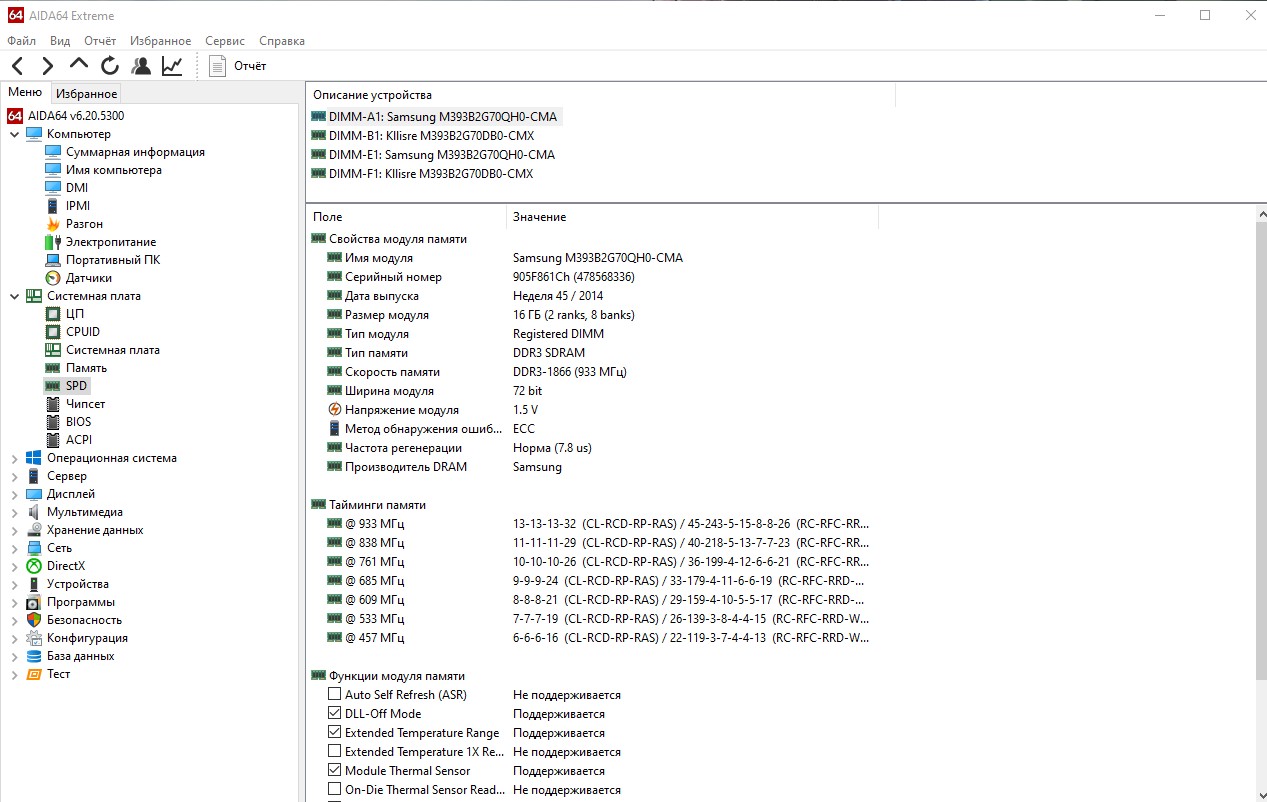Expand the Дисплей tree node

point(14,494)
